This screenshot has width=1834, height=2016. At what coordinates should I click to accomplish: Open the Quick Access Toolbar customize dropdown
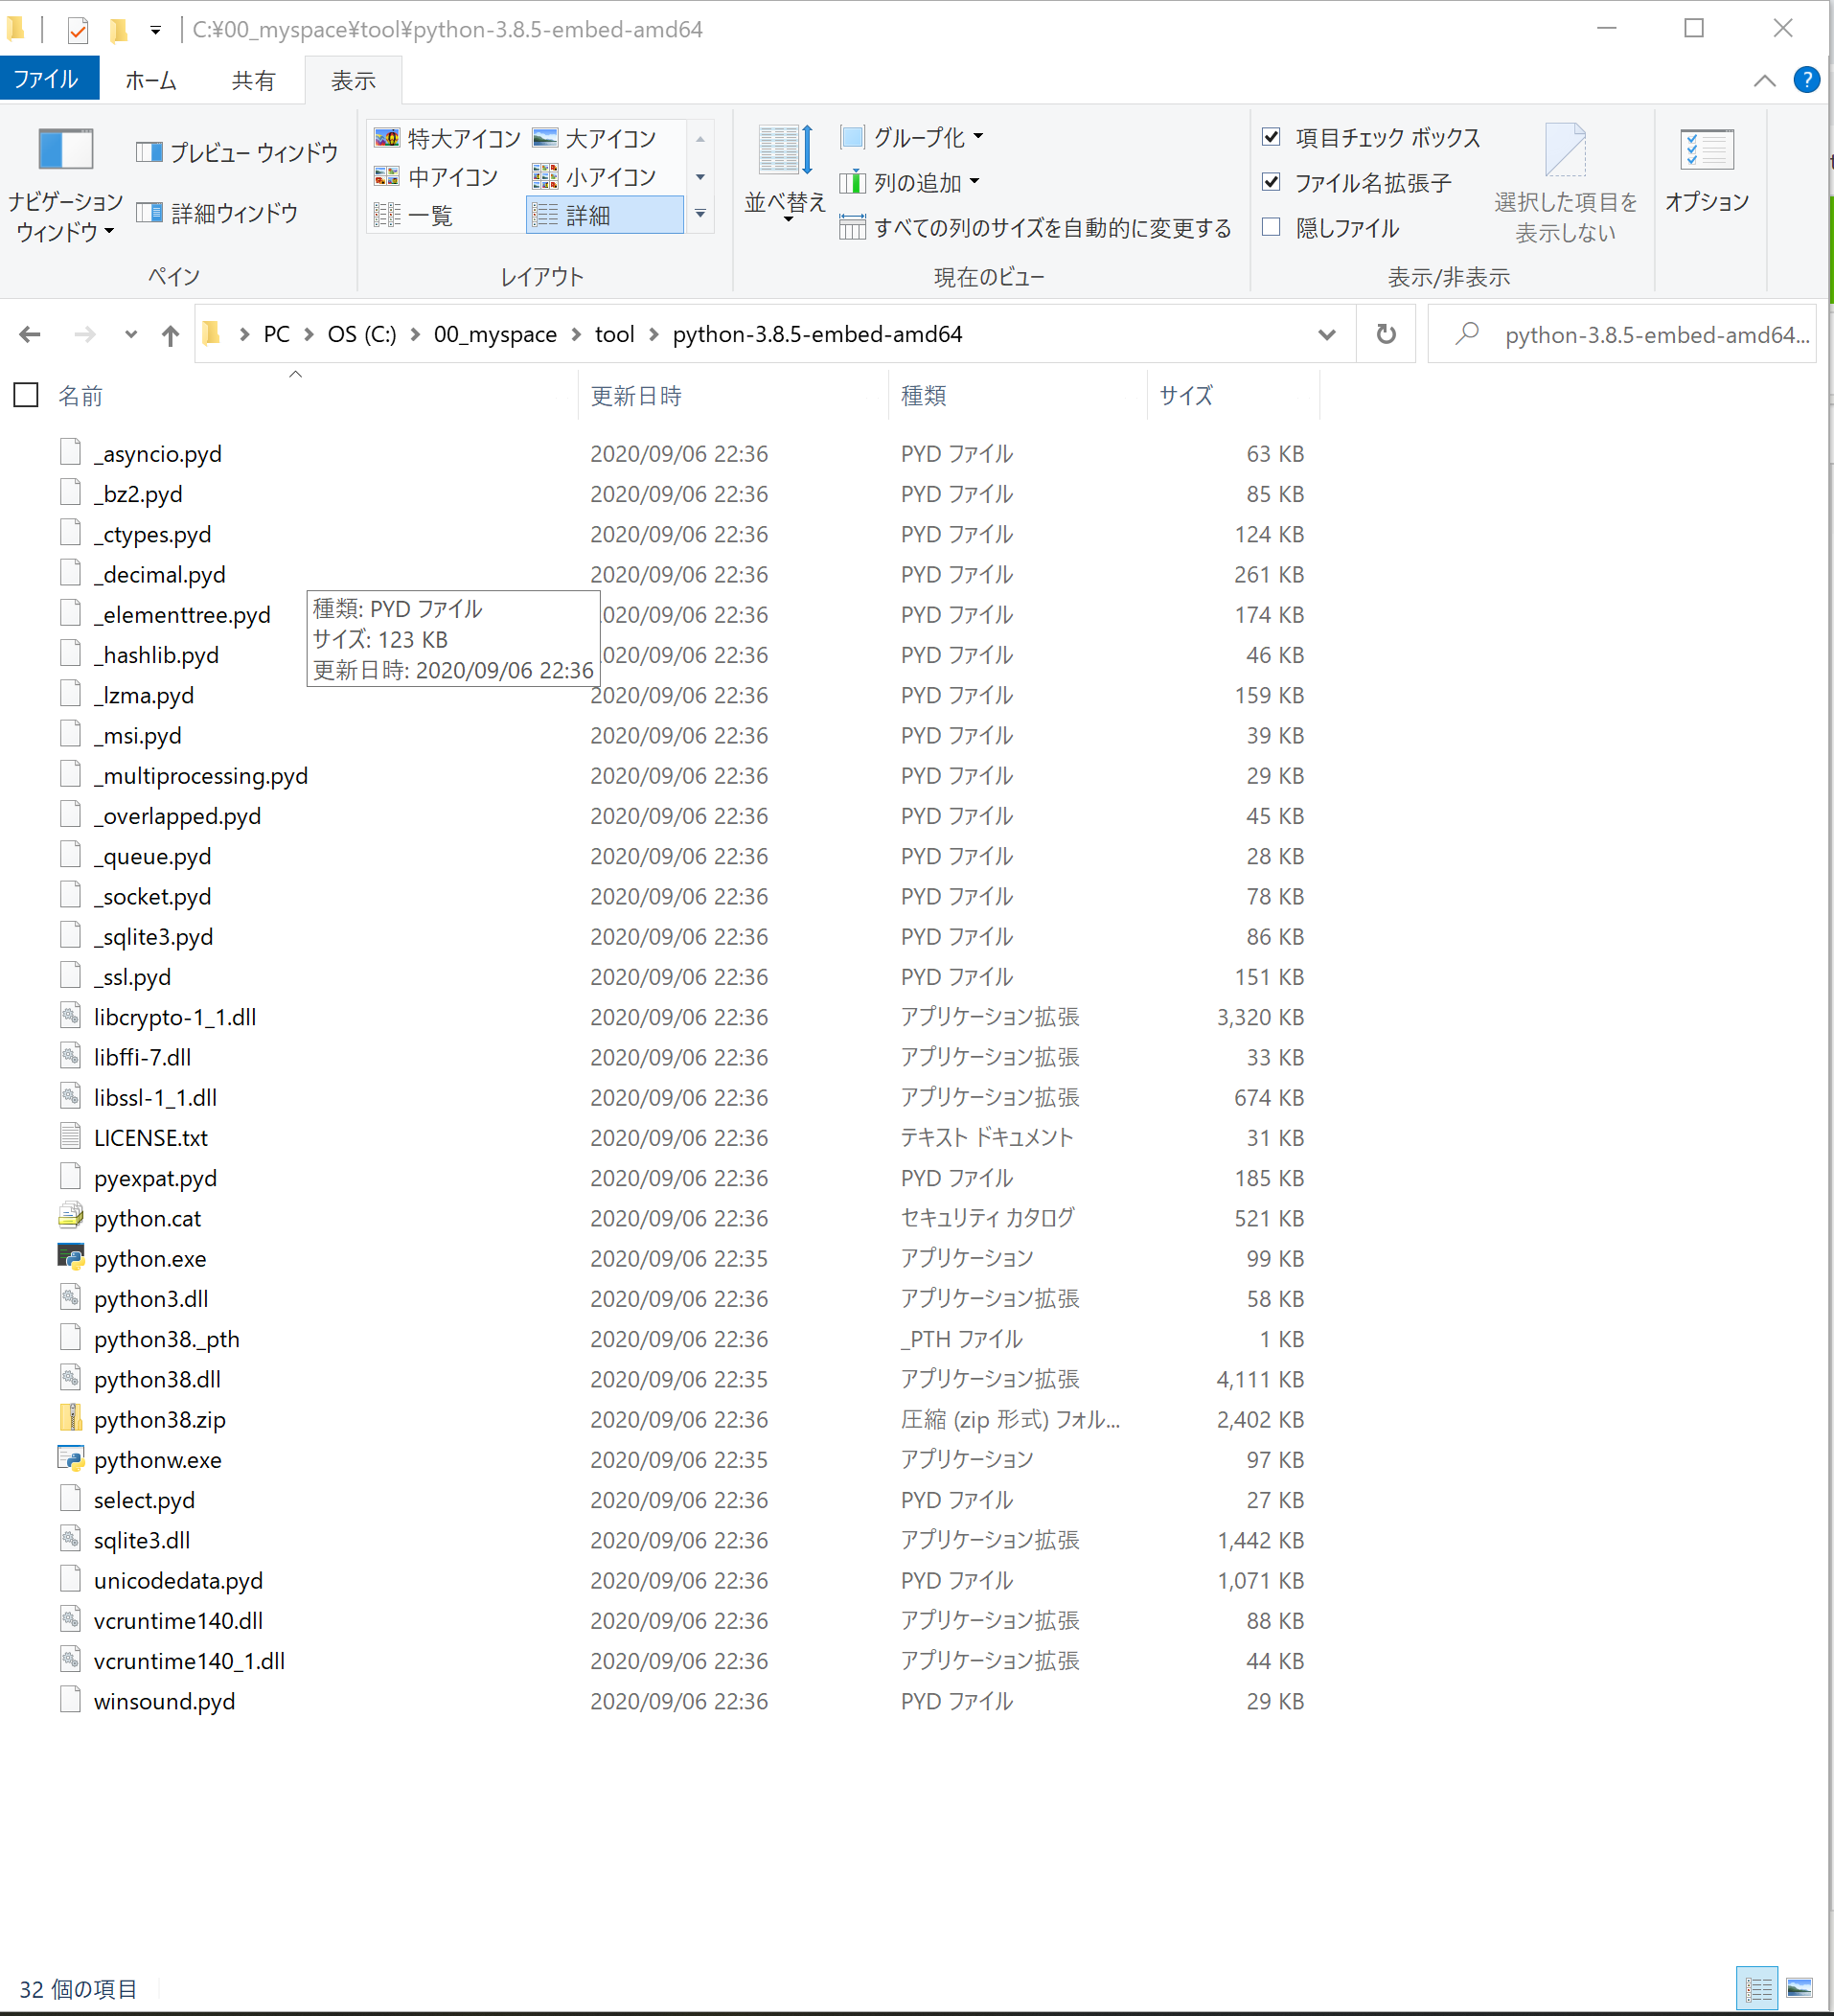click(x=155, y=30)
